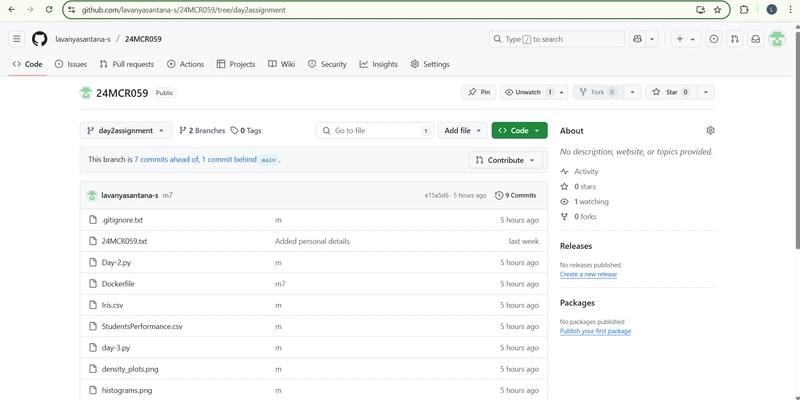Open About section settings gear

tap(710, 131)
